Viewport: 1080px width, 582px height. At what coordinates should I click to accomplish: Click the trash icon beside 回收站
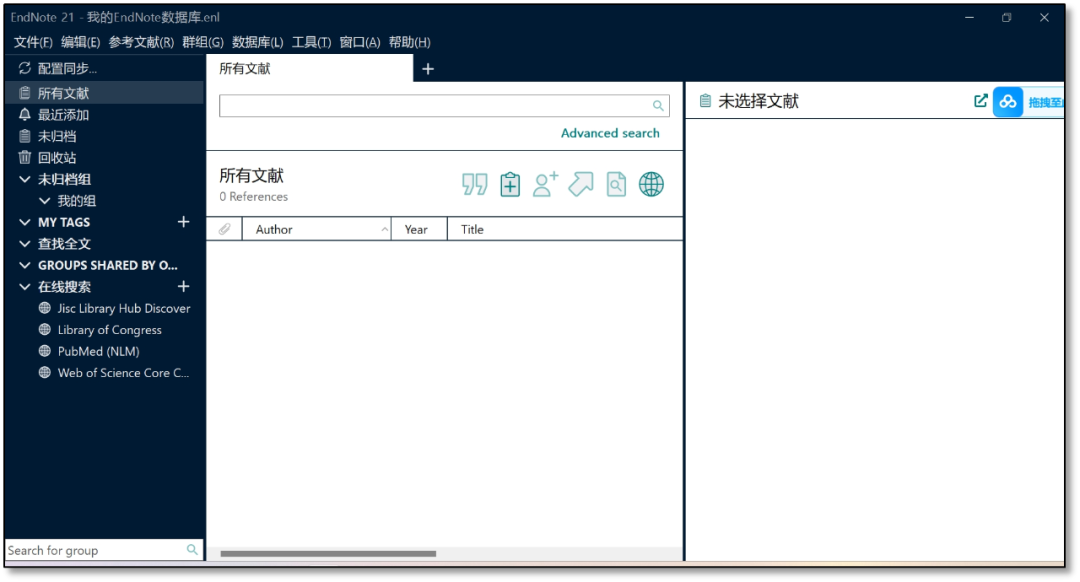25,157
